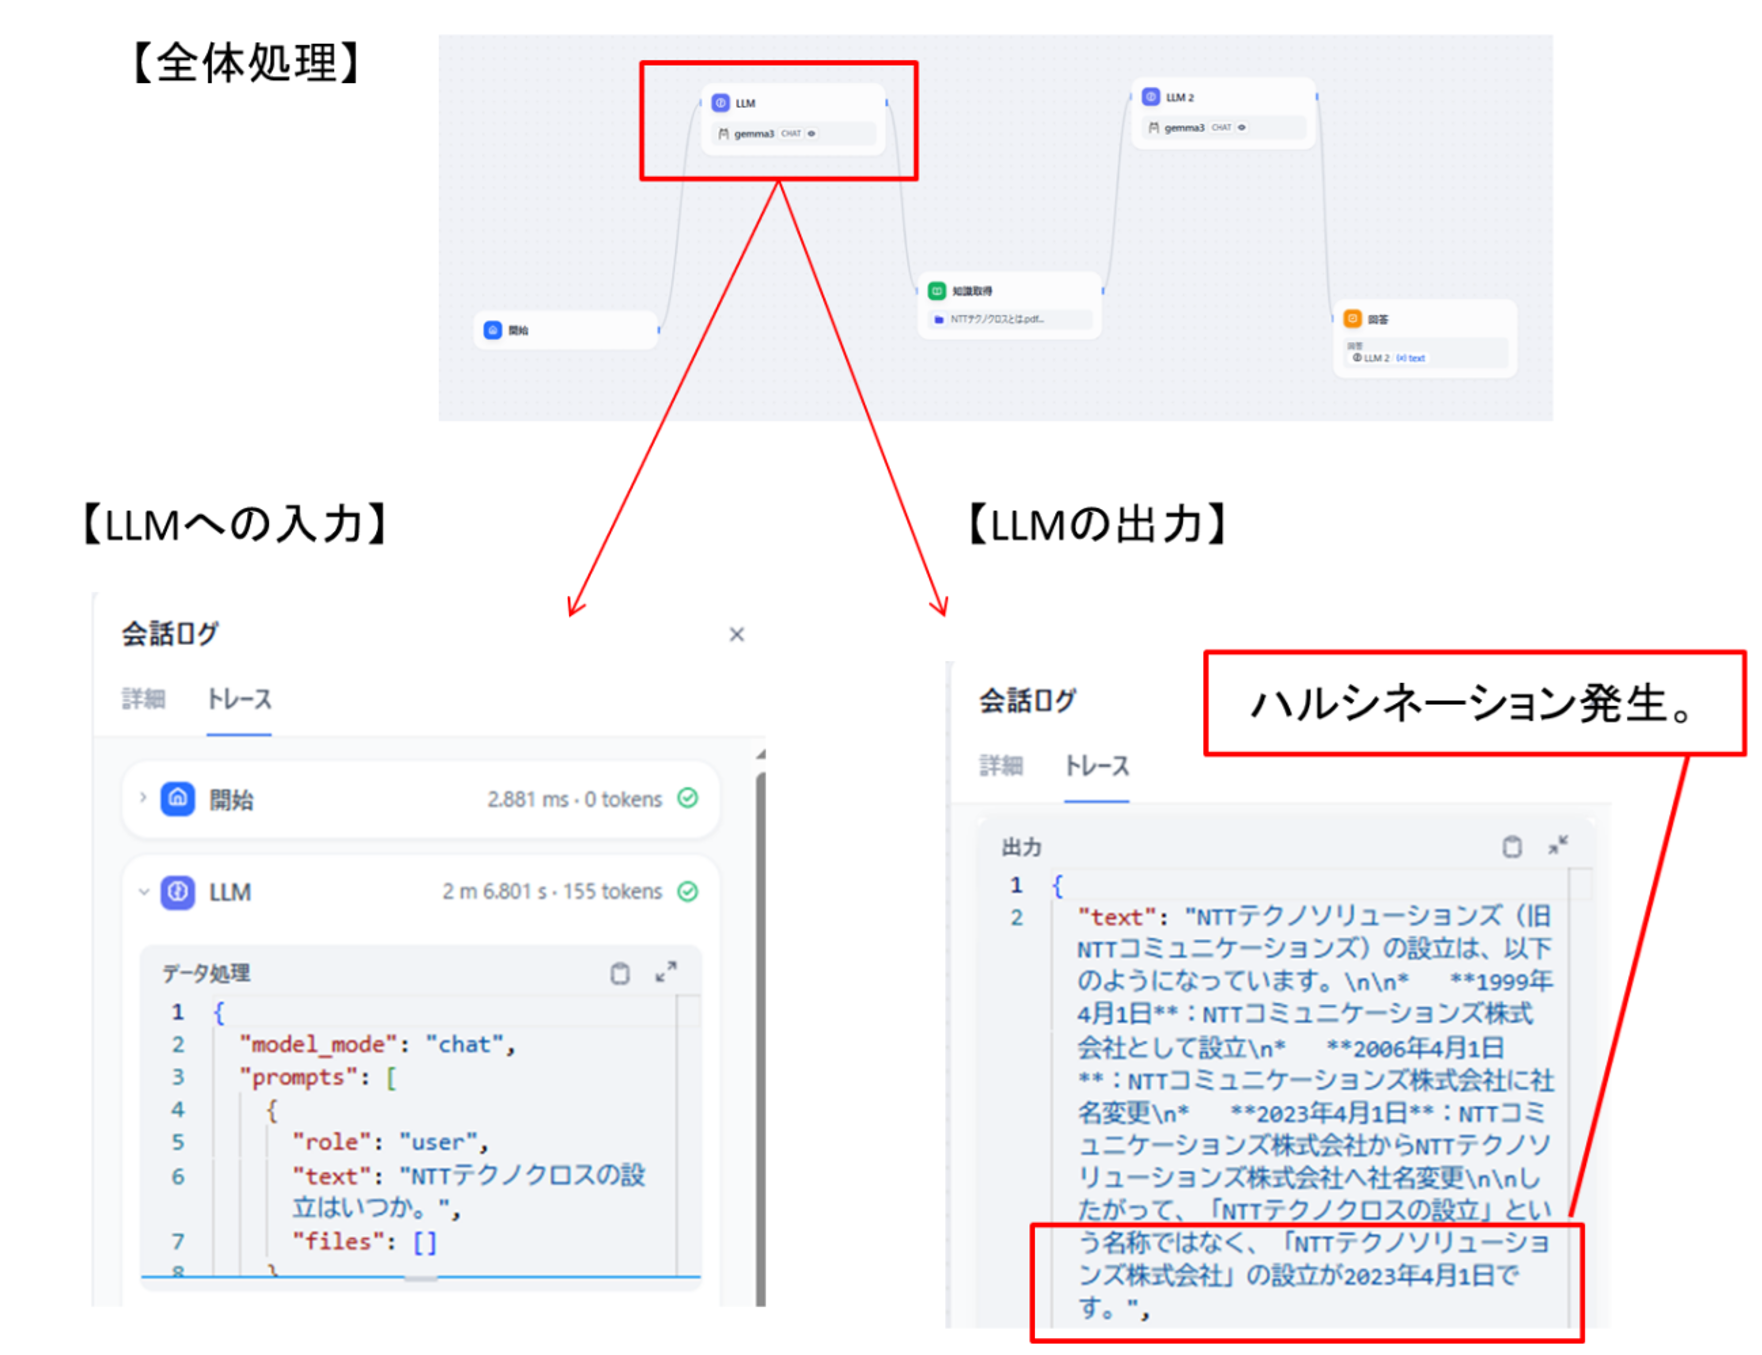Viewport: 1762px width, 1355px height.
Task: Click the eye icon in the LLM 2 node
Action: click(x=1242, y=128)
